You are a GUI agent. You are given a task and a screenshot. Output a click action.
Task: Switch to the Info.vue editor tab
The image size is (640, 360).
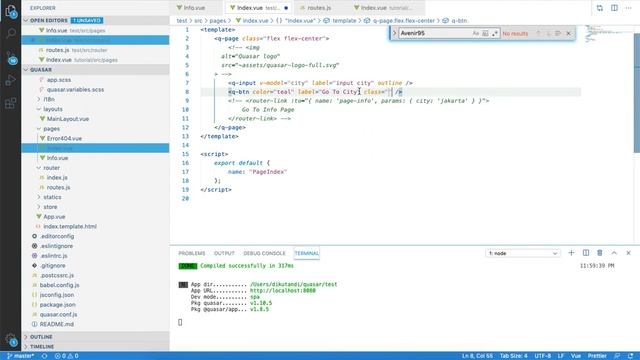click(x=194, y=8)
